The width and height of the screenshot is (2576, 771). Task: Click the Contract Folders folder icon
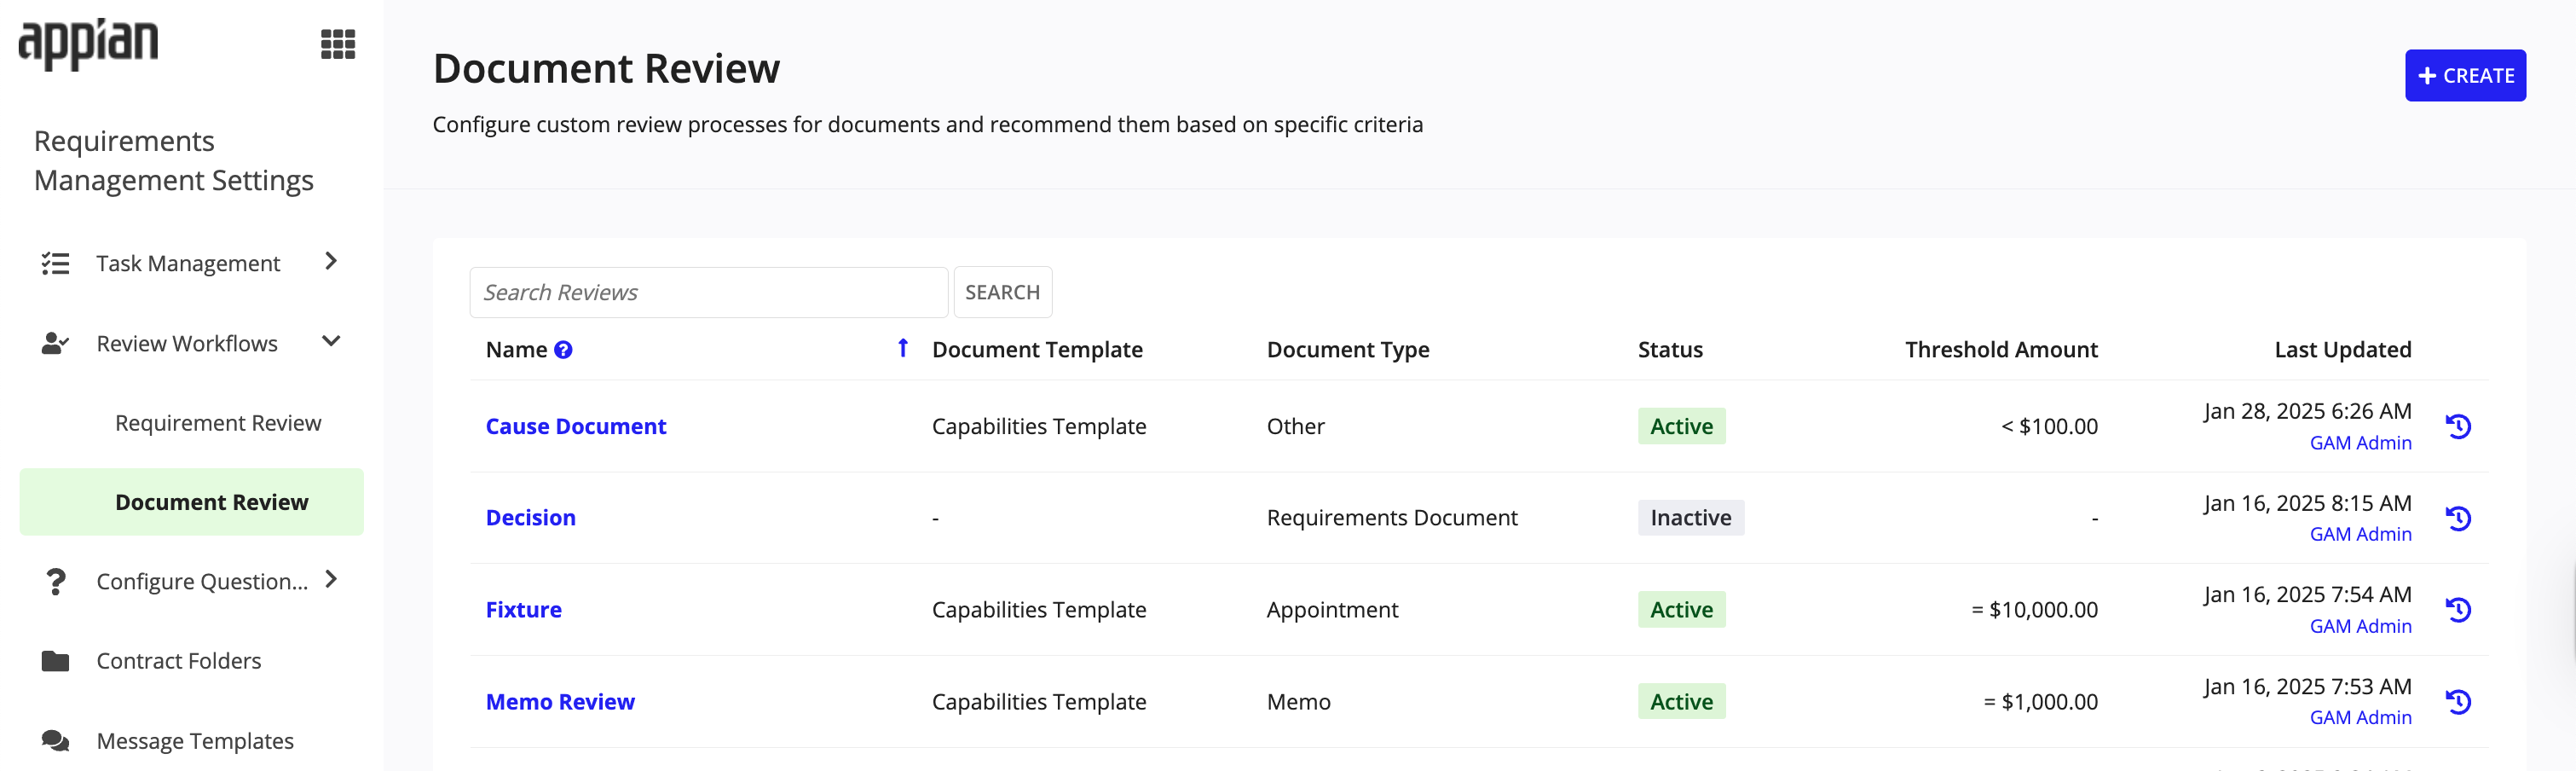point(55,661)
